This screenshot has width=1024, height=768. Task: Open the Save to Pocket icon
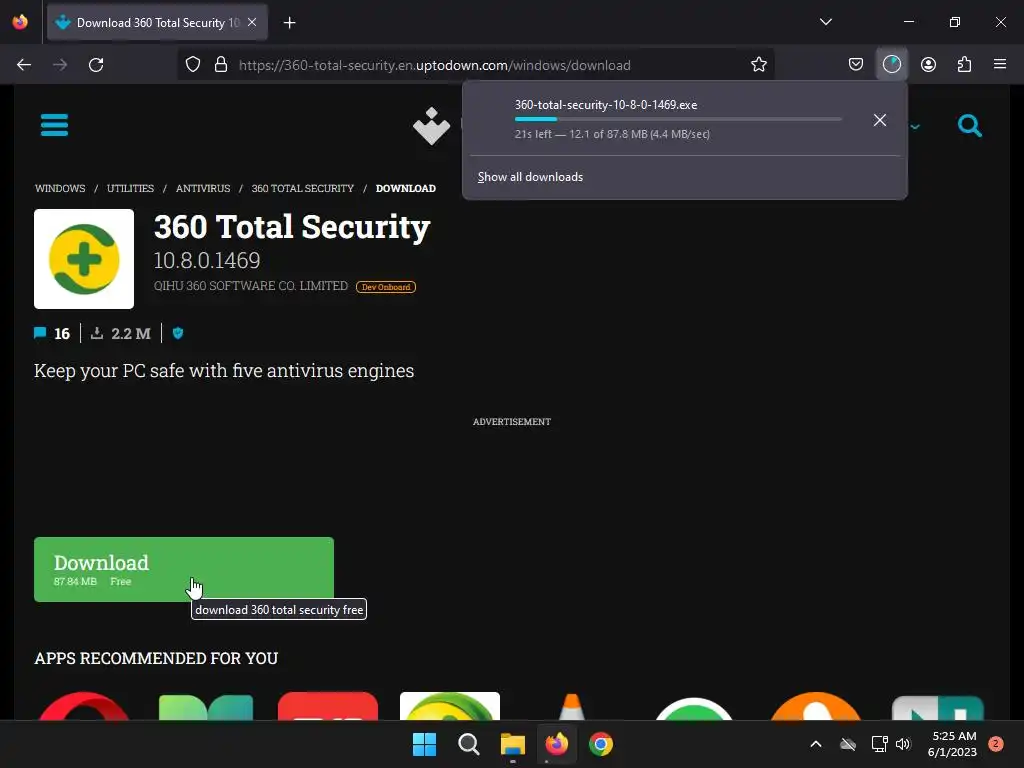tap(856, 65)
